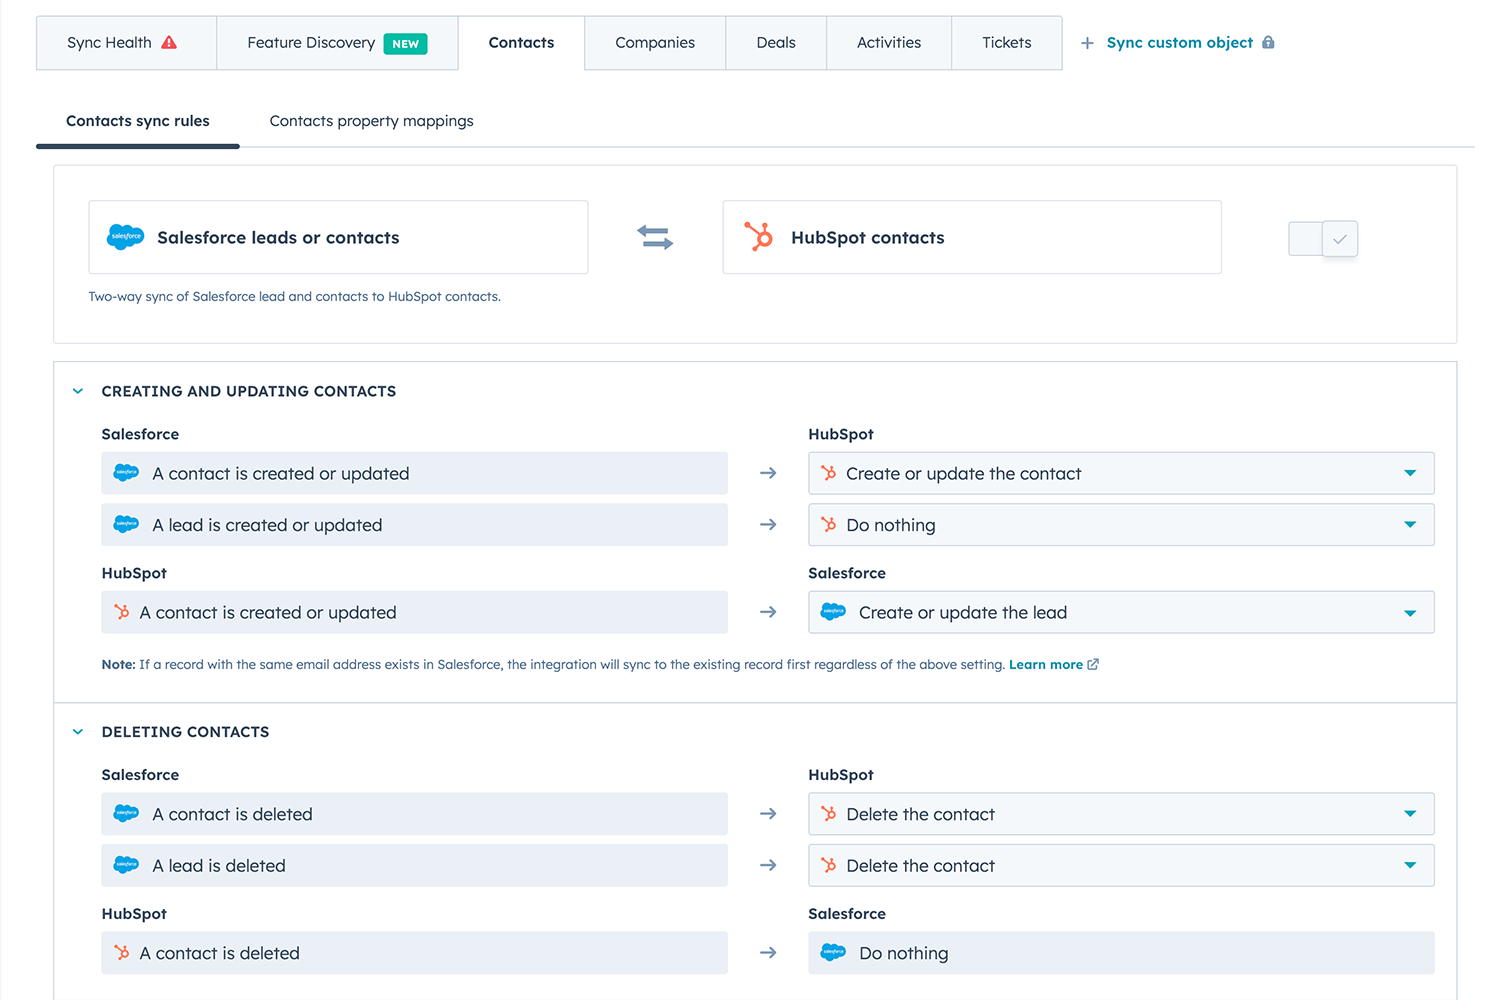Click the NEW badge on Feature Discovery

point(405,44)
